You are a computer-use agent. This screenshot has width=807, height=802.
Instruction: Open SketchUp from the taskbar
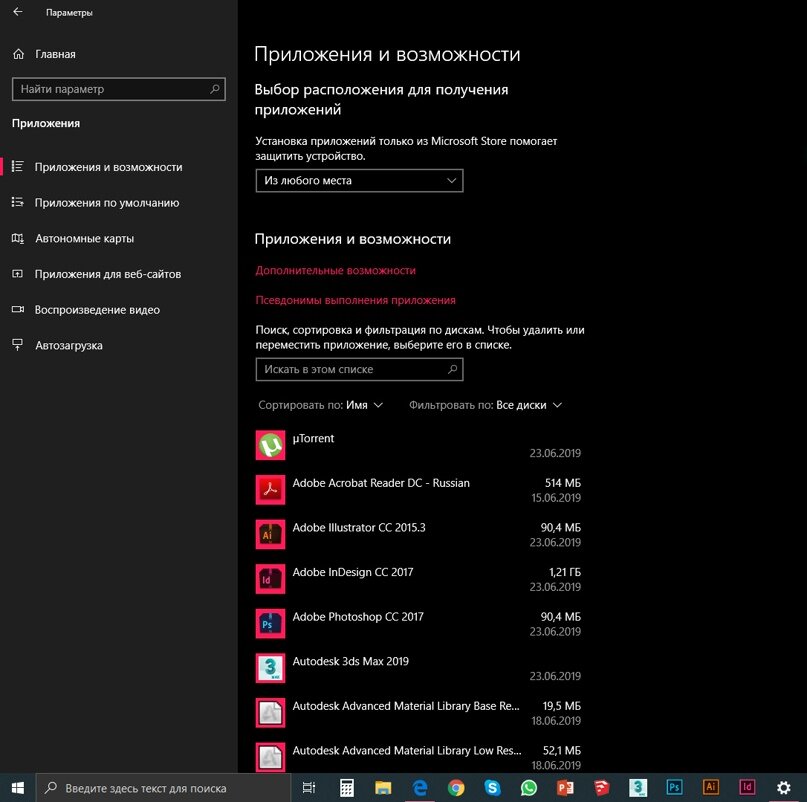[601, 788]
